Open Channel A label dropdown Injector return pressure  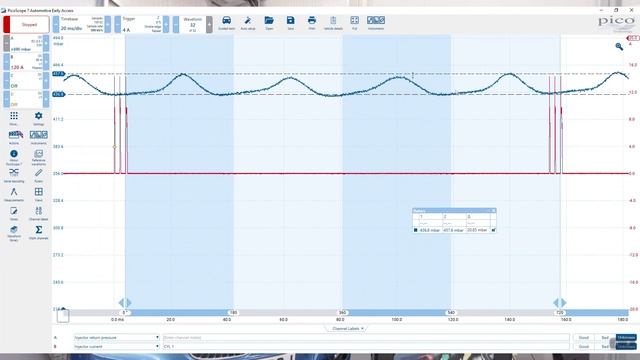(116, 338)
